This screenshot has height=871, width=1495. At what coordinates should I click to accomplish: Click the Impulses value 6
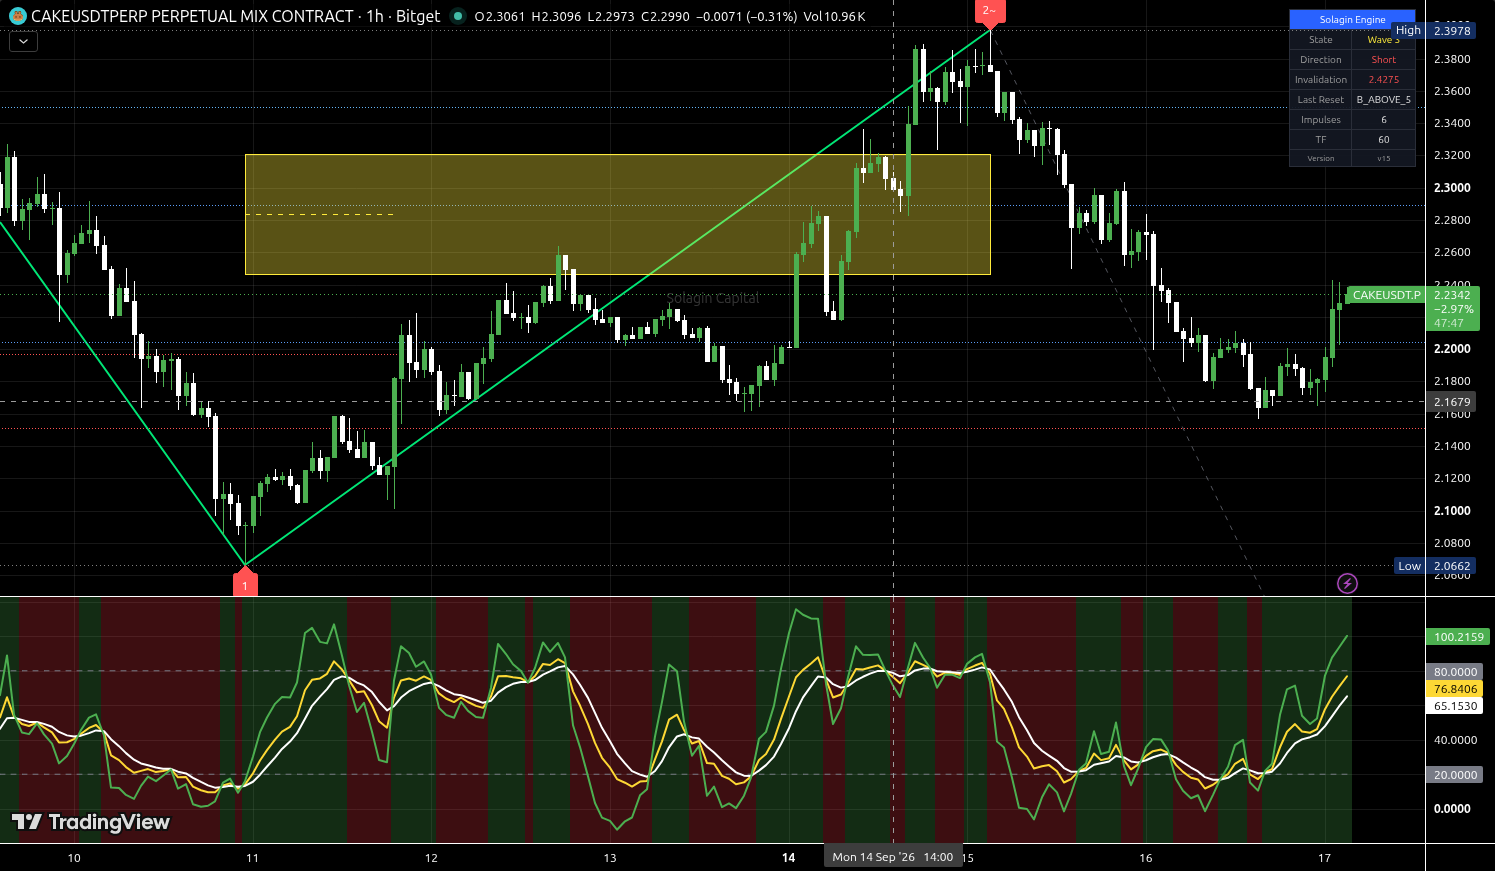coord(1383,120)
